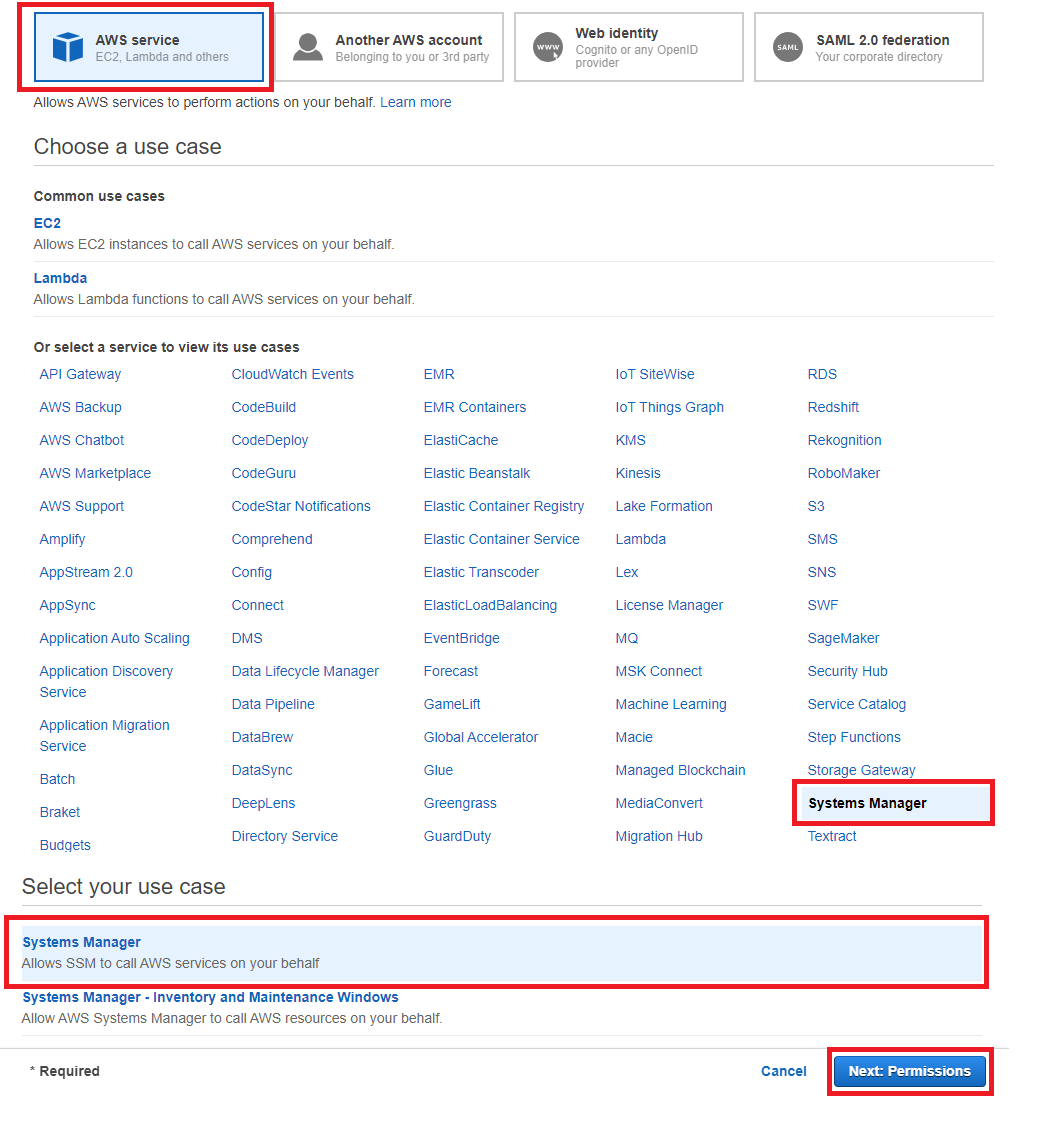The image size is (1044, 1126).
Task: Open the Learn more link
Action: (416, 103)
